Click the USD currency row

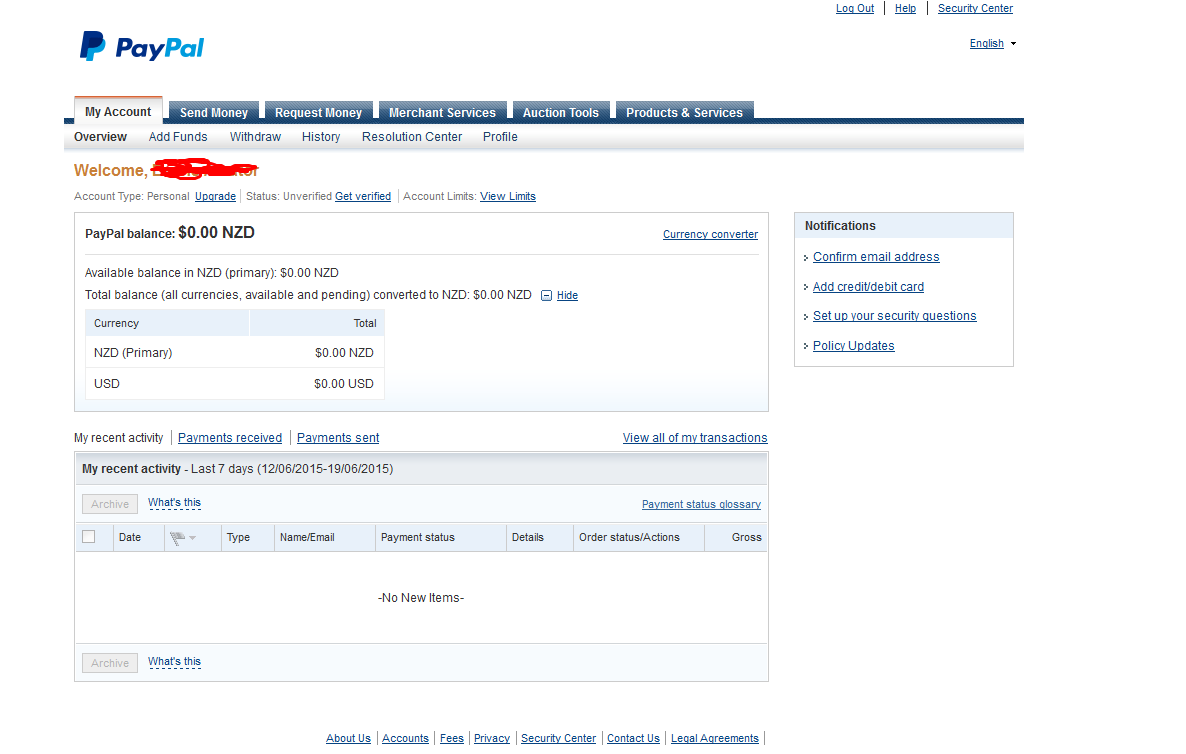(234, 384)
